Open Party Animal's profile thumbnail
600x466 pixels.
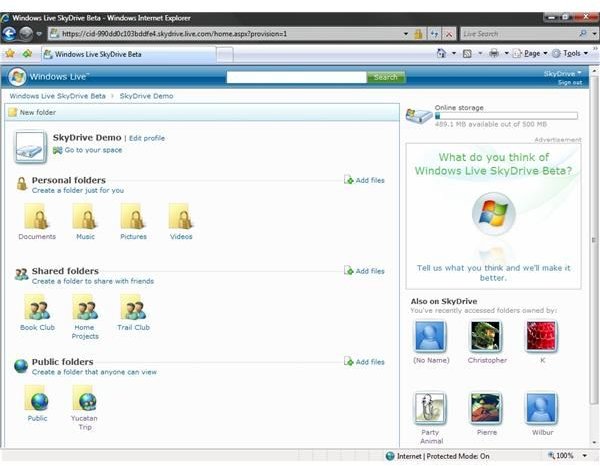[430, 409]
